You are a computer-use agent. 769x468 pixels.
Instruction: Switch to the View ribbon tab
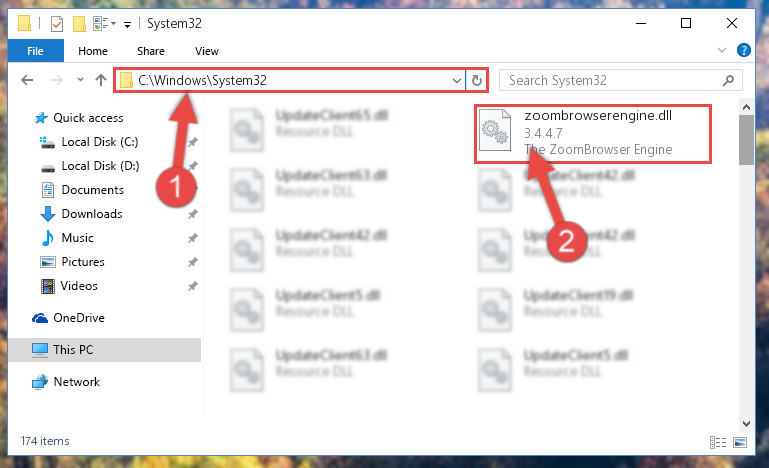pos(206,51)
